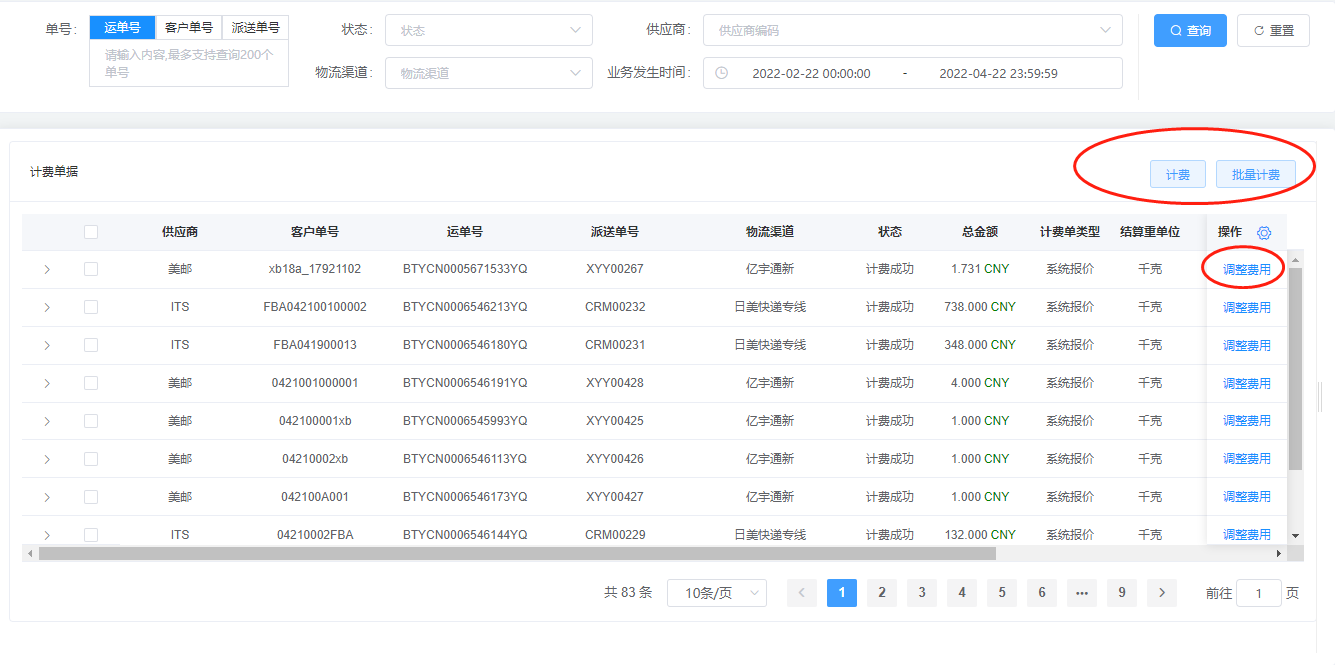The image size is (1335, 665).
Task: Go to page 3
Action: coord(922,593)
